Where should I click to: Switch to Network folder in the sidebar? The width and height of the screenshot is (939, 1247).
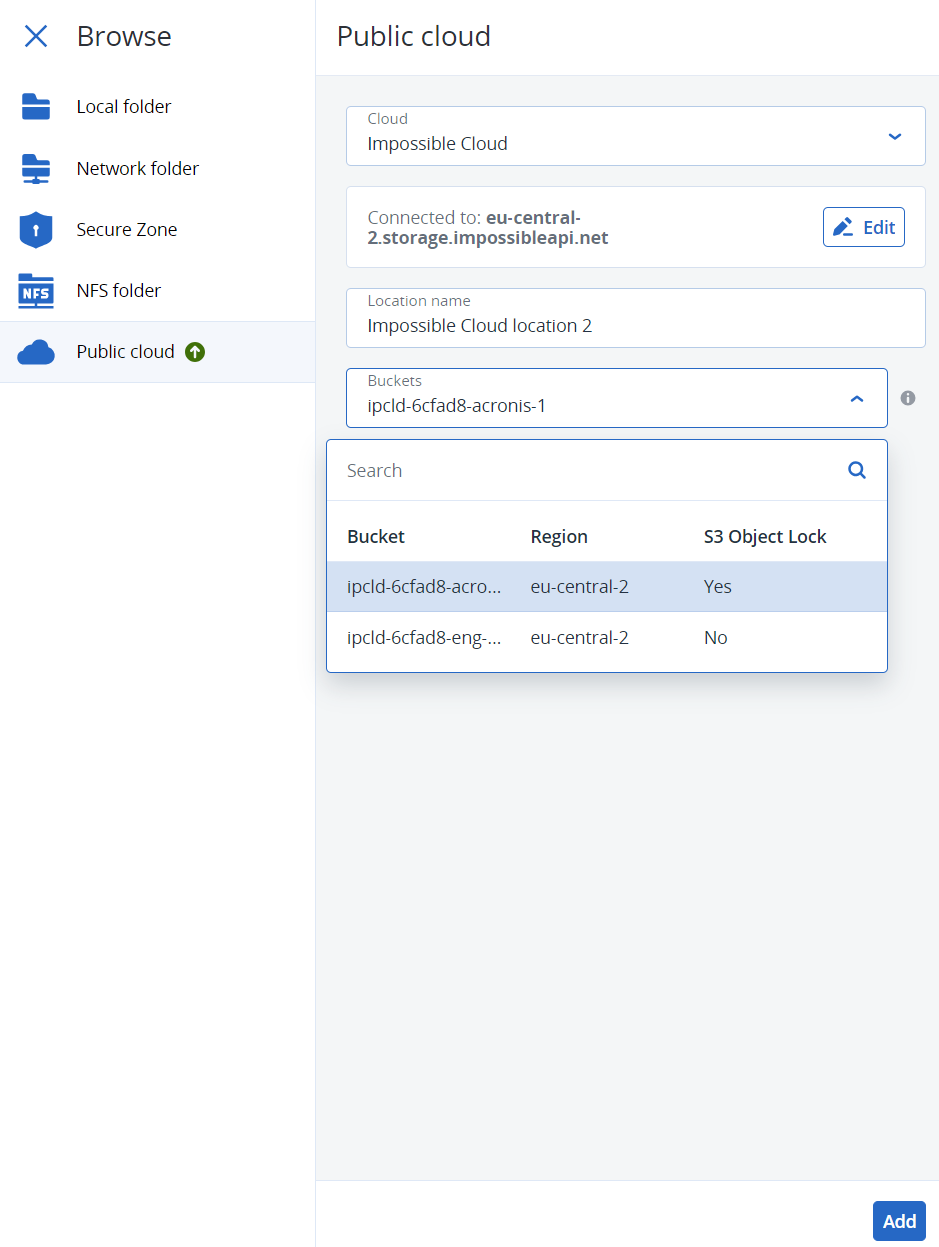tap(137, 168)
